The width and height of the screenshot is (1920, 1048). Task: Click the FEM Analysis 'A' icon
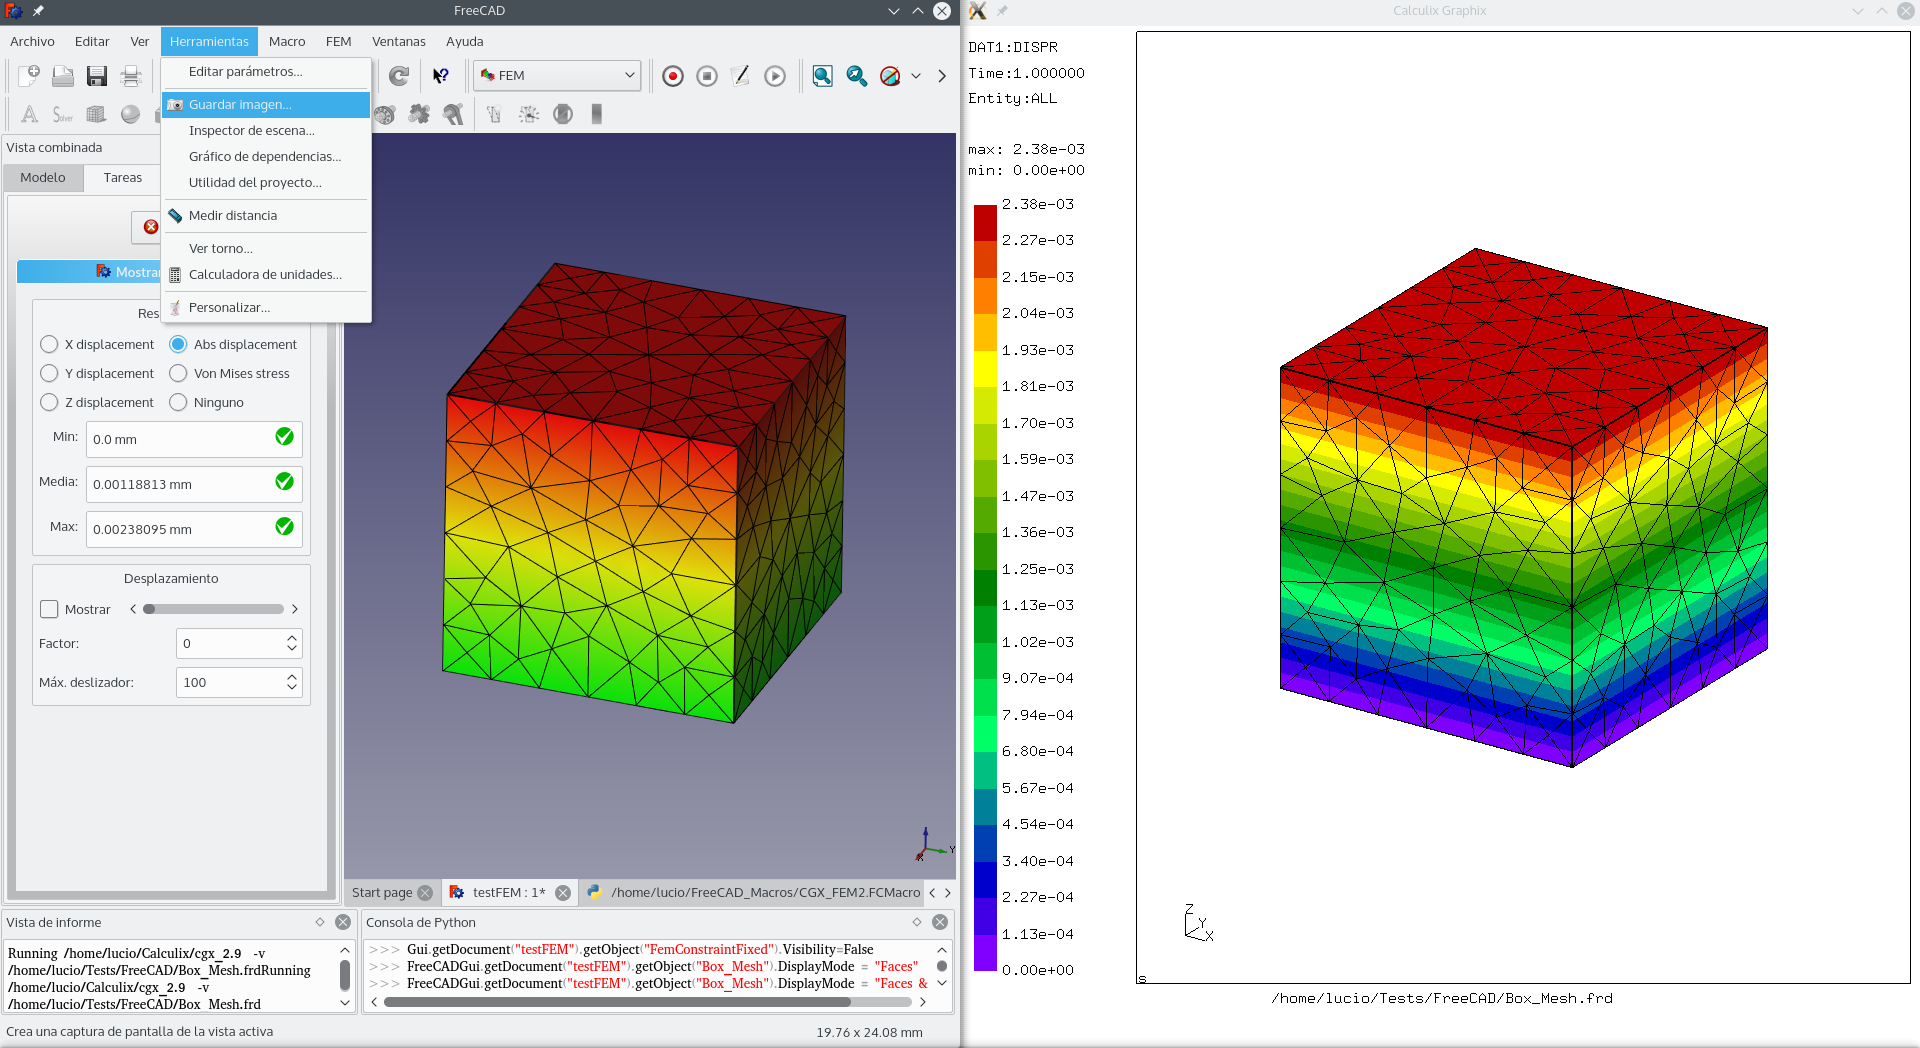[29, 114]
